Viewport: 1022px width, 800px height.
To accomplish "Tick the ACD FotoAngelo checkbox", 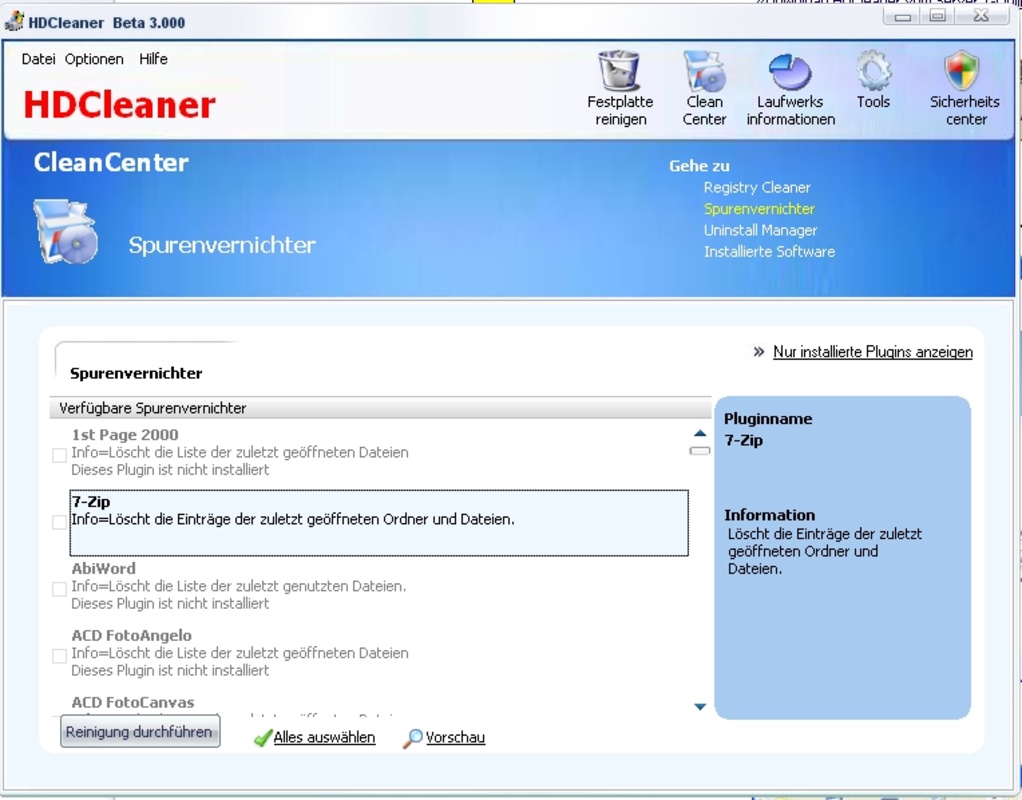I will click(x=59, y=655).
